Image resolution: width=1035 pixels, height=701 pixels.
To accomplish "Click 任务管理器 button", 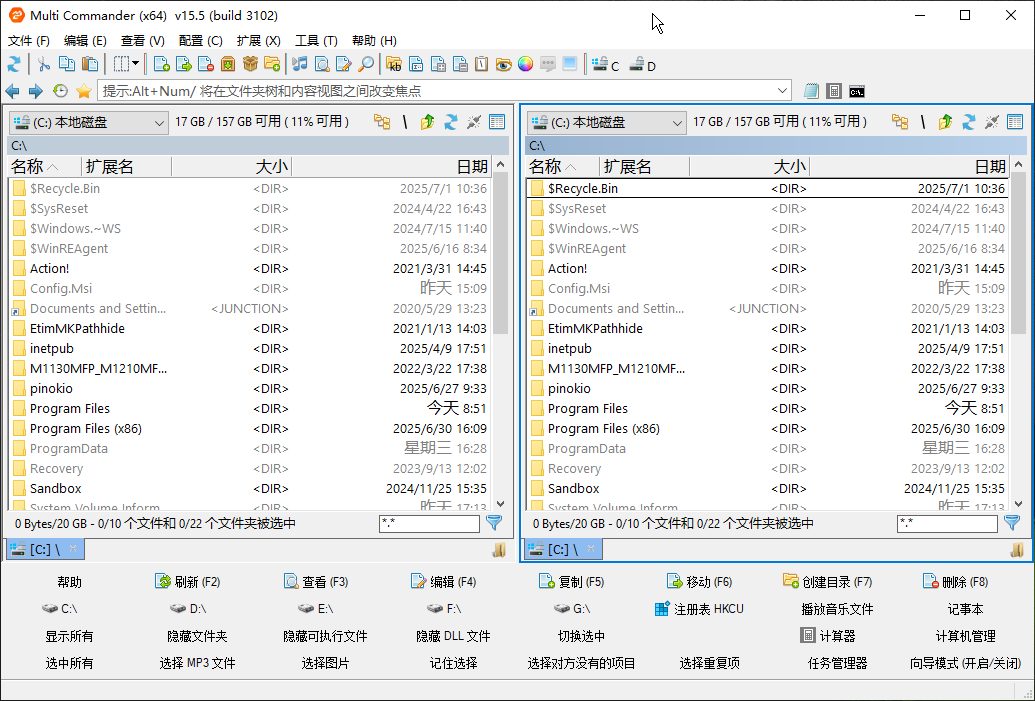I will coord(838,663).
